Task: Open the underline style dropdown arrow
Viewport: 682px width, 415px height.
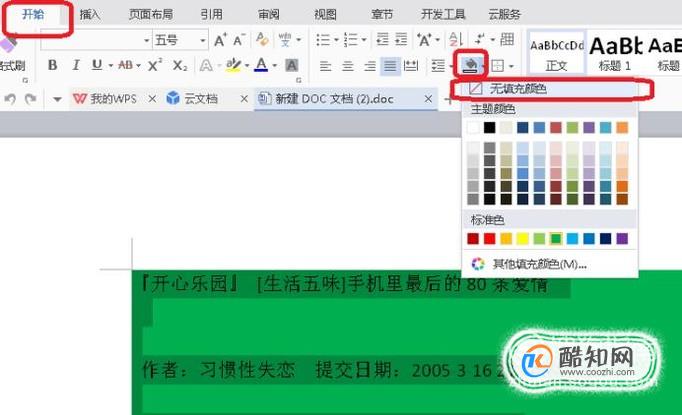Action: pyautogui.click(x=110, y=66)
